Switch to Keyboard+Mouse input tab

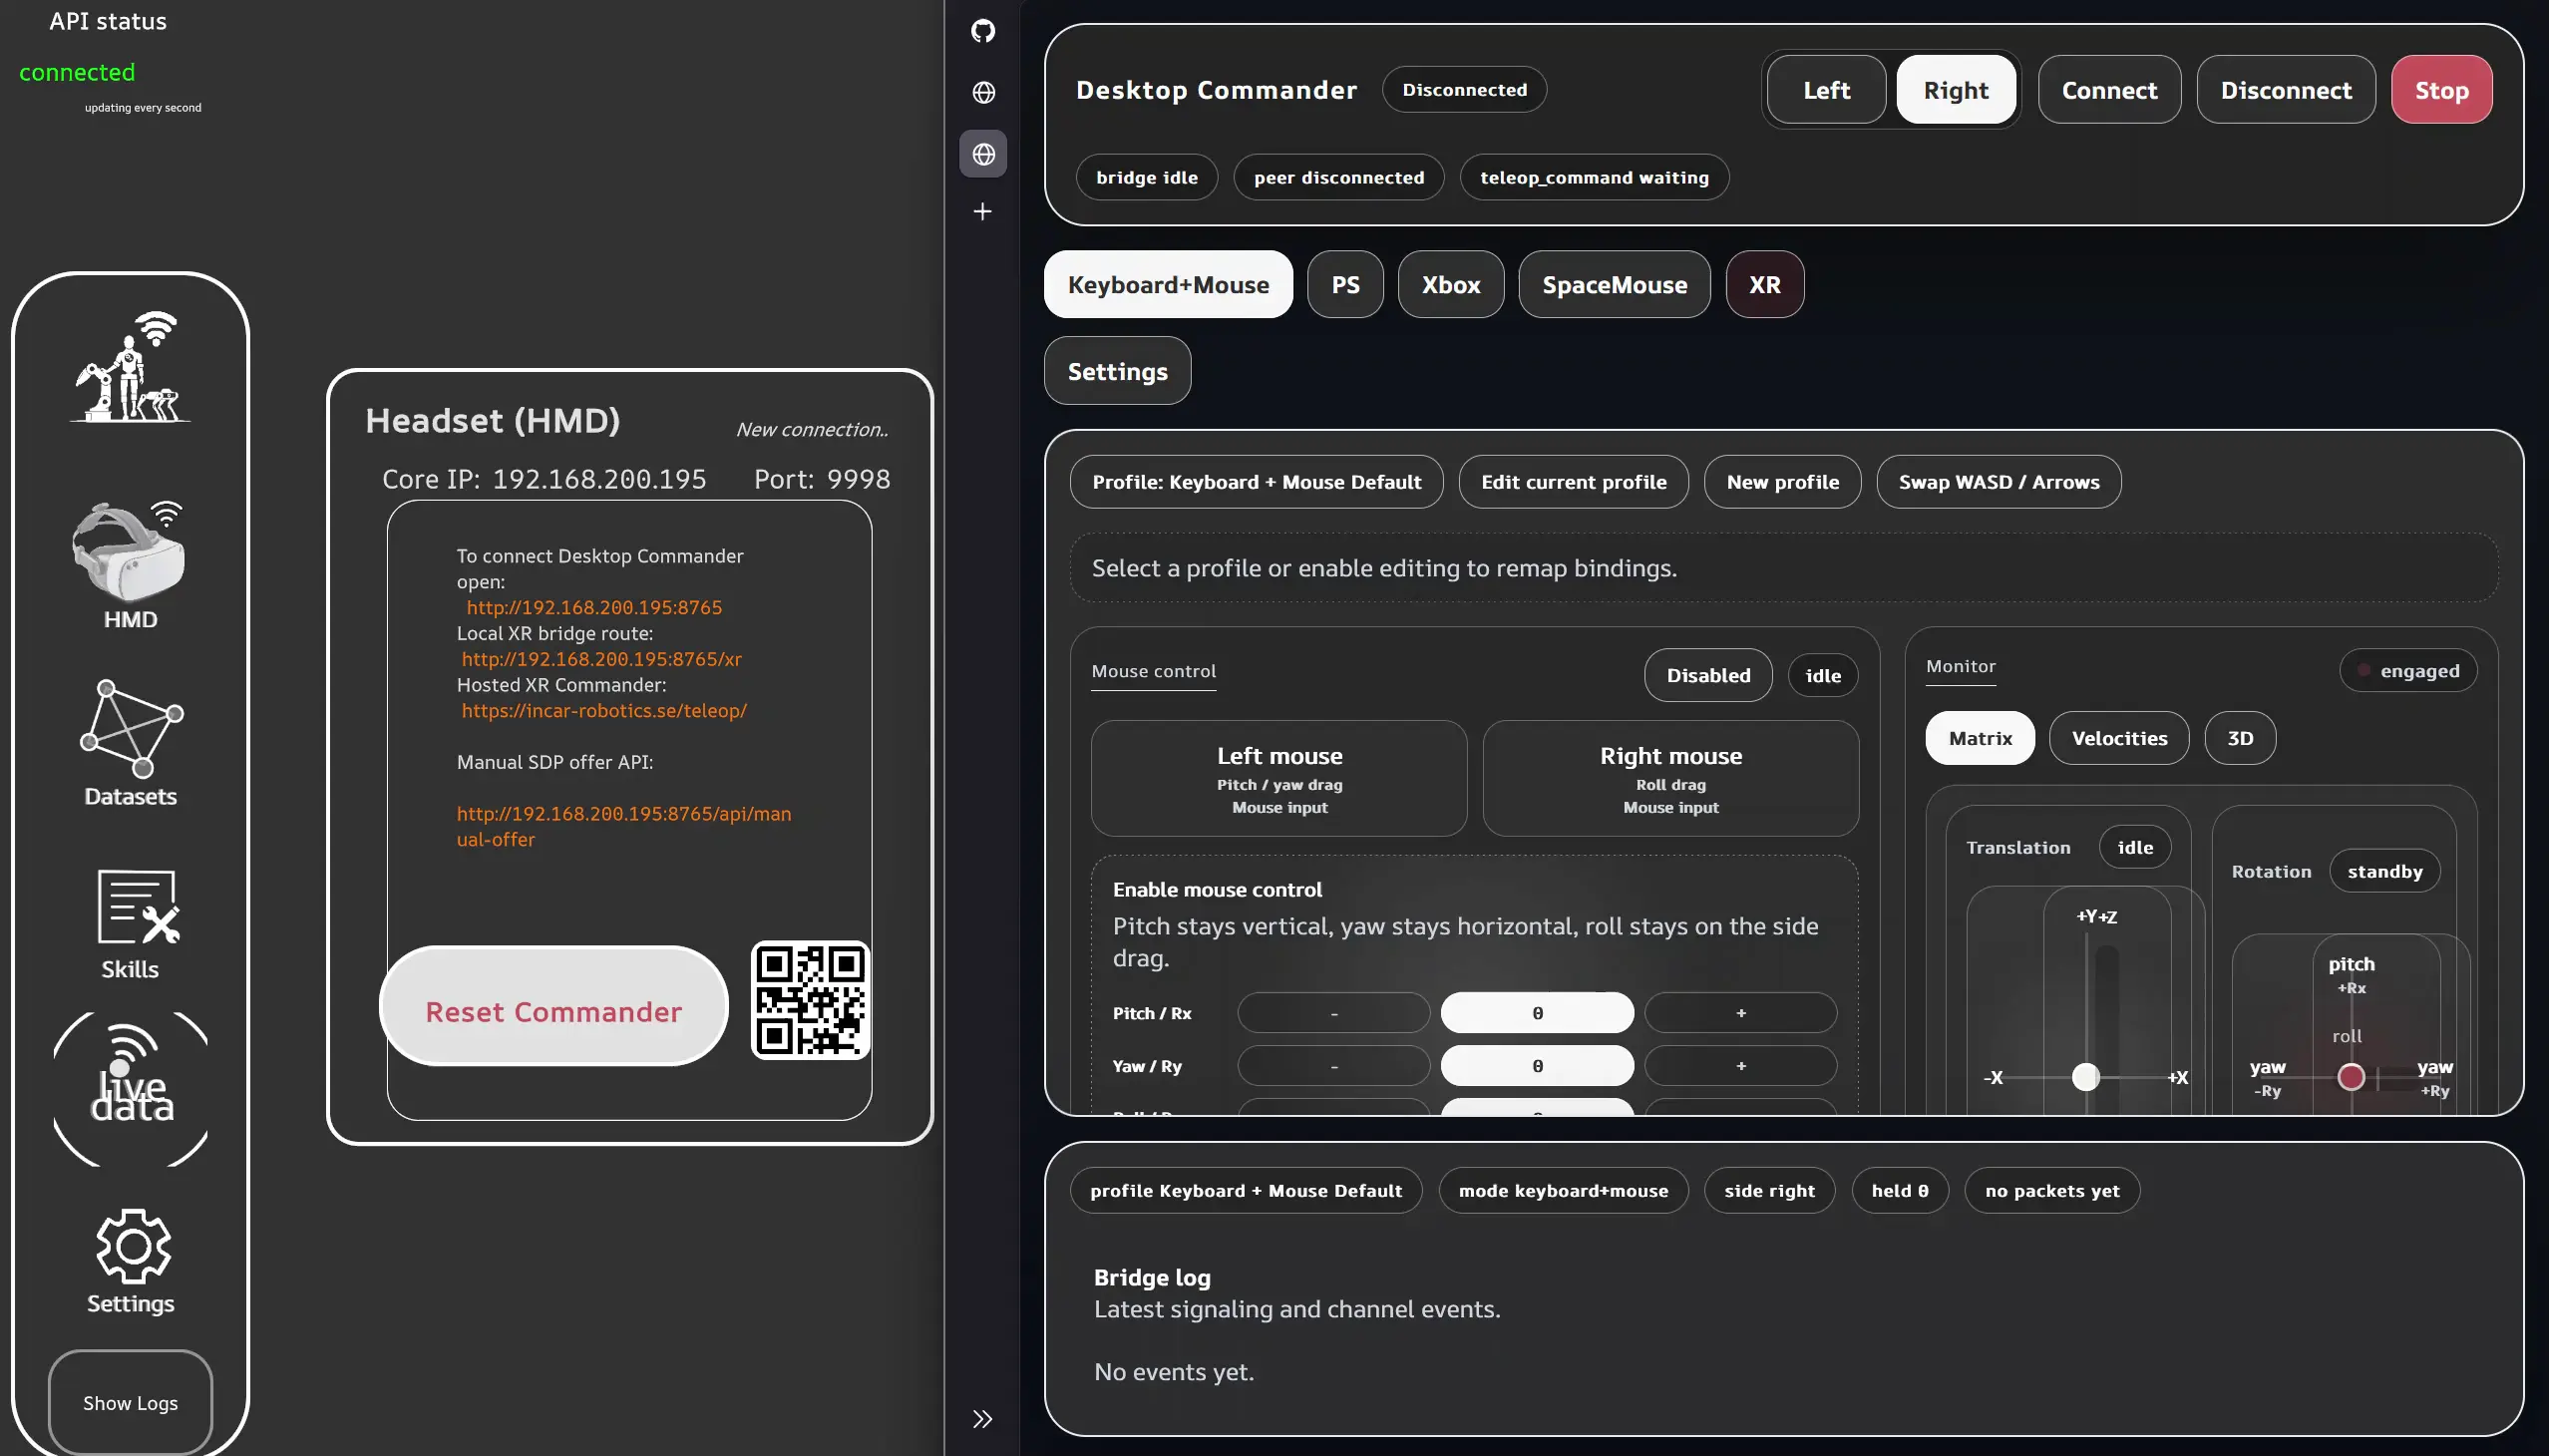pos(1168,284)
